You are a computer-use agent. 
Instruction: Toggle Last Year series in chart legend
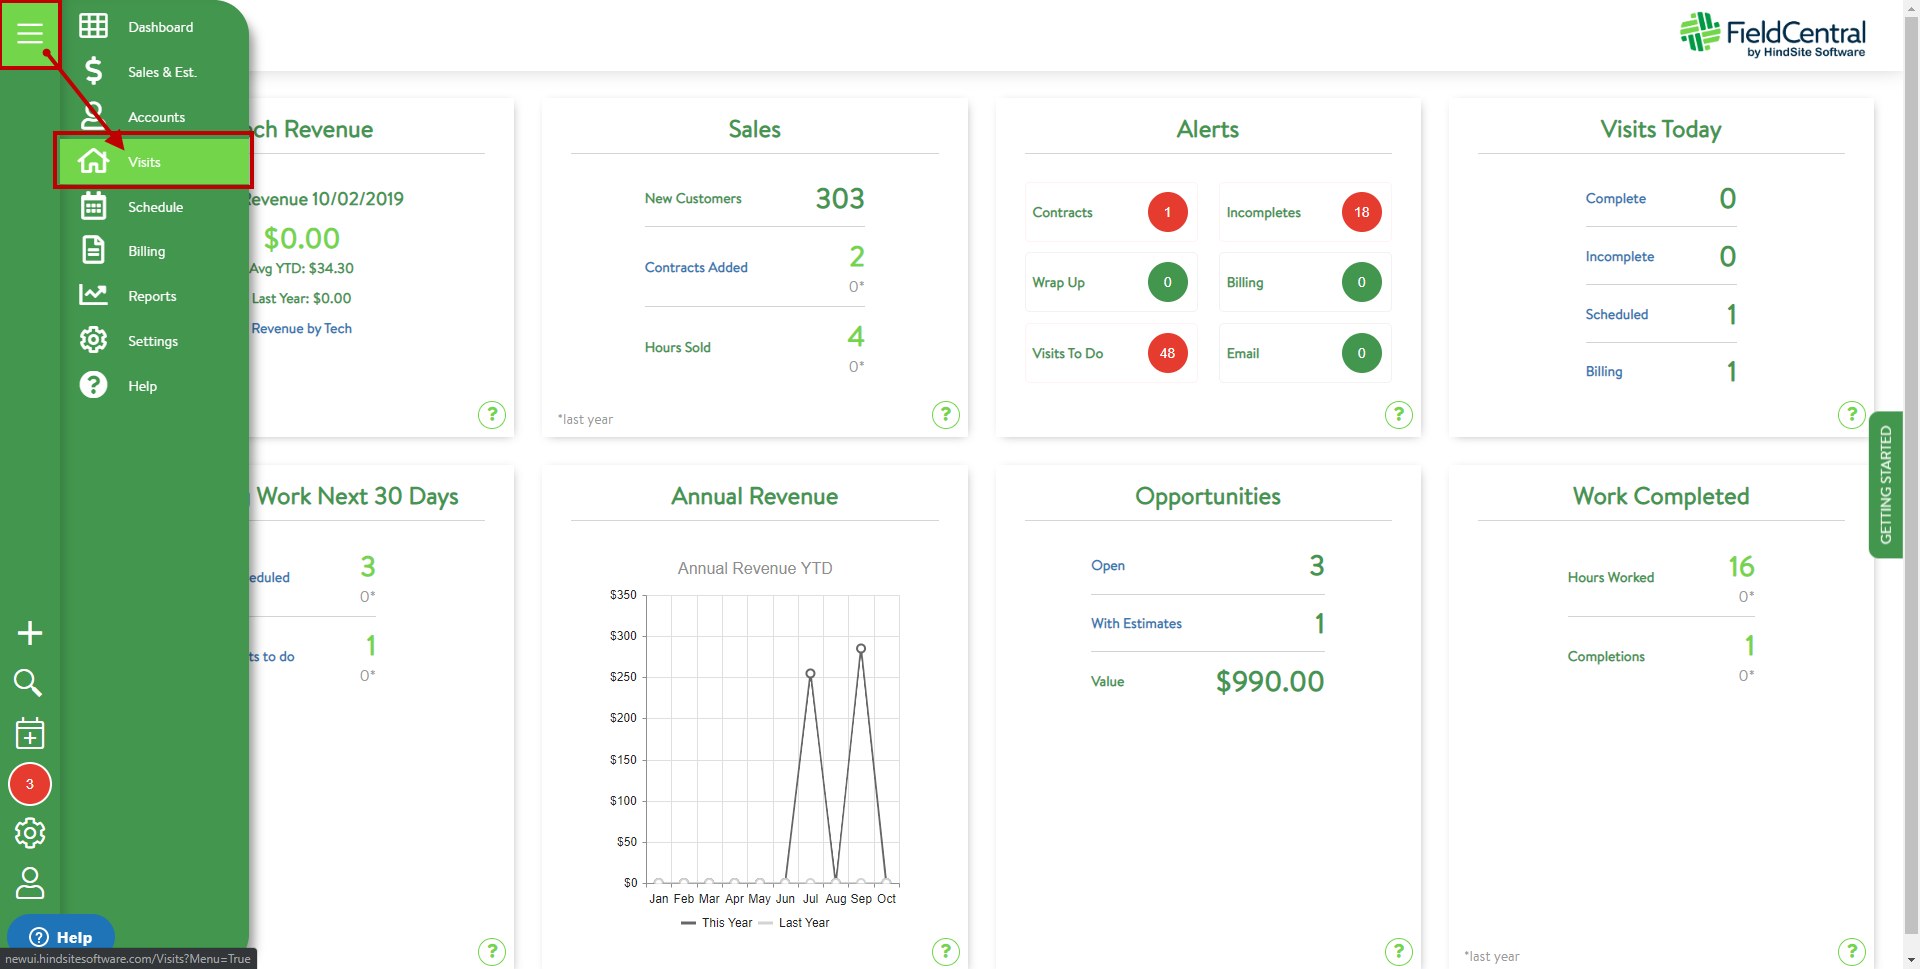point(794,923)
